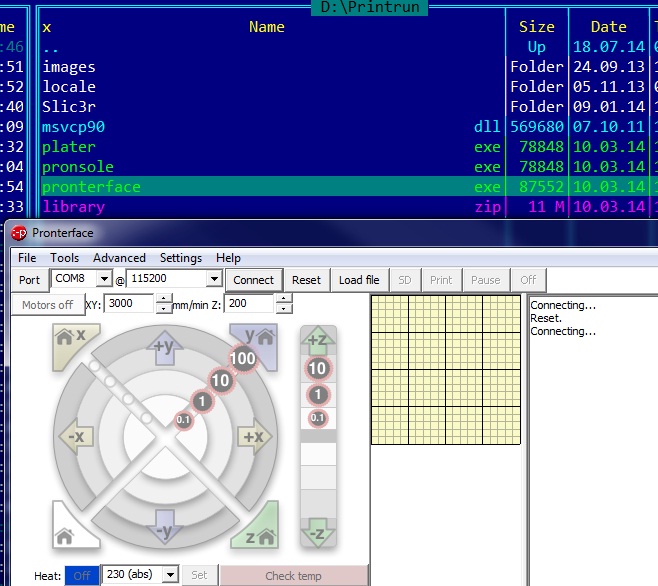Screen dimensions: 658x586
Task: Increase Z feedrate with spinner up arrow
Action: (284, 299)
